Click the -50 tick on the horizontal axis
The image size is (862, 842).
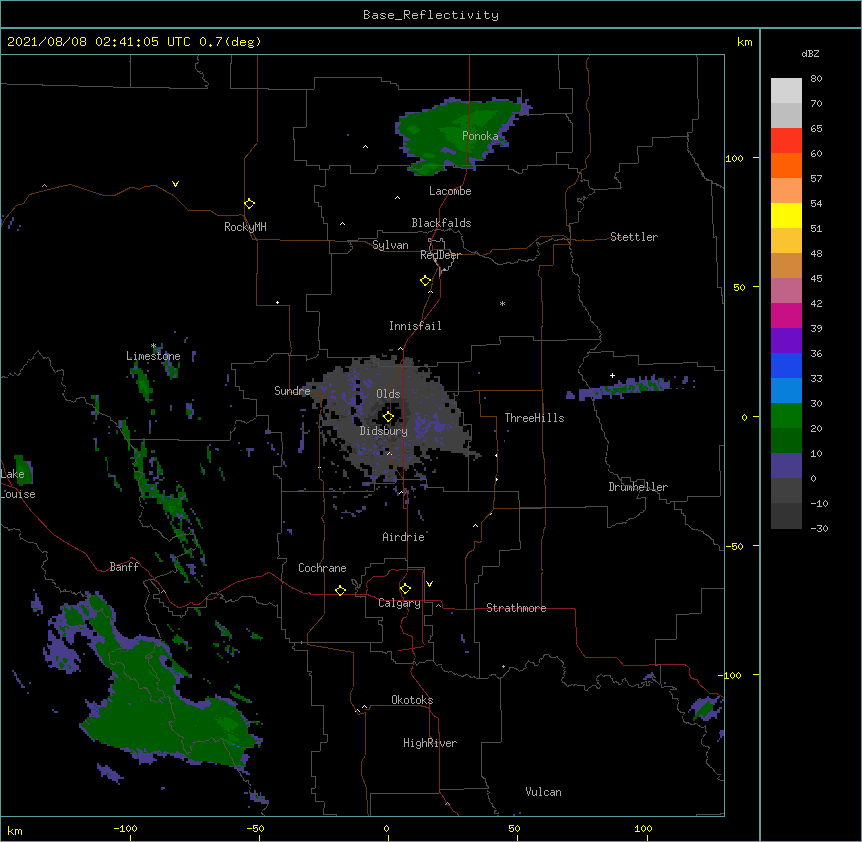pyautogui.click(x=255, y=828)
